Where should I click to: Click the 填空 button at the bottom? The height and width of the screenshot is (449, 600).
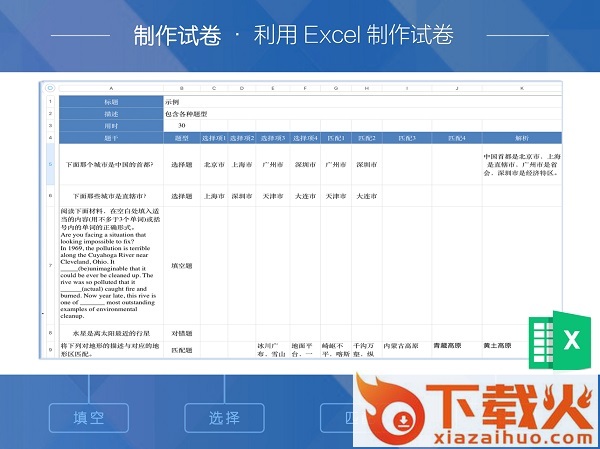(89, 418)
